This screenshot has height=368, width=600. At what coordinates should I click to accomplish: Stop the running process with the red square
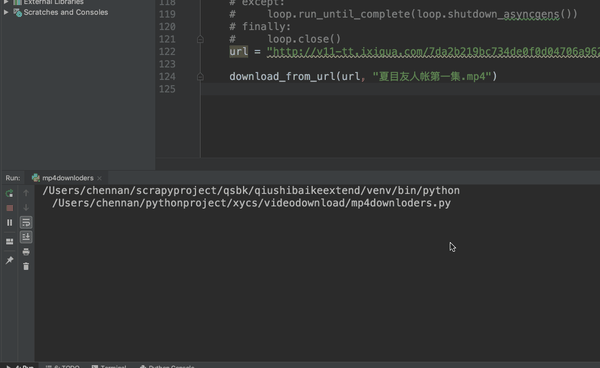(10, 208)
